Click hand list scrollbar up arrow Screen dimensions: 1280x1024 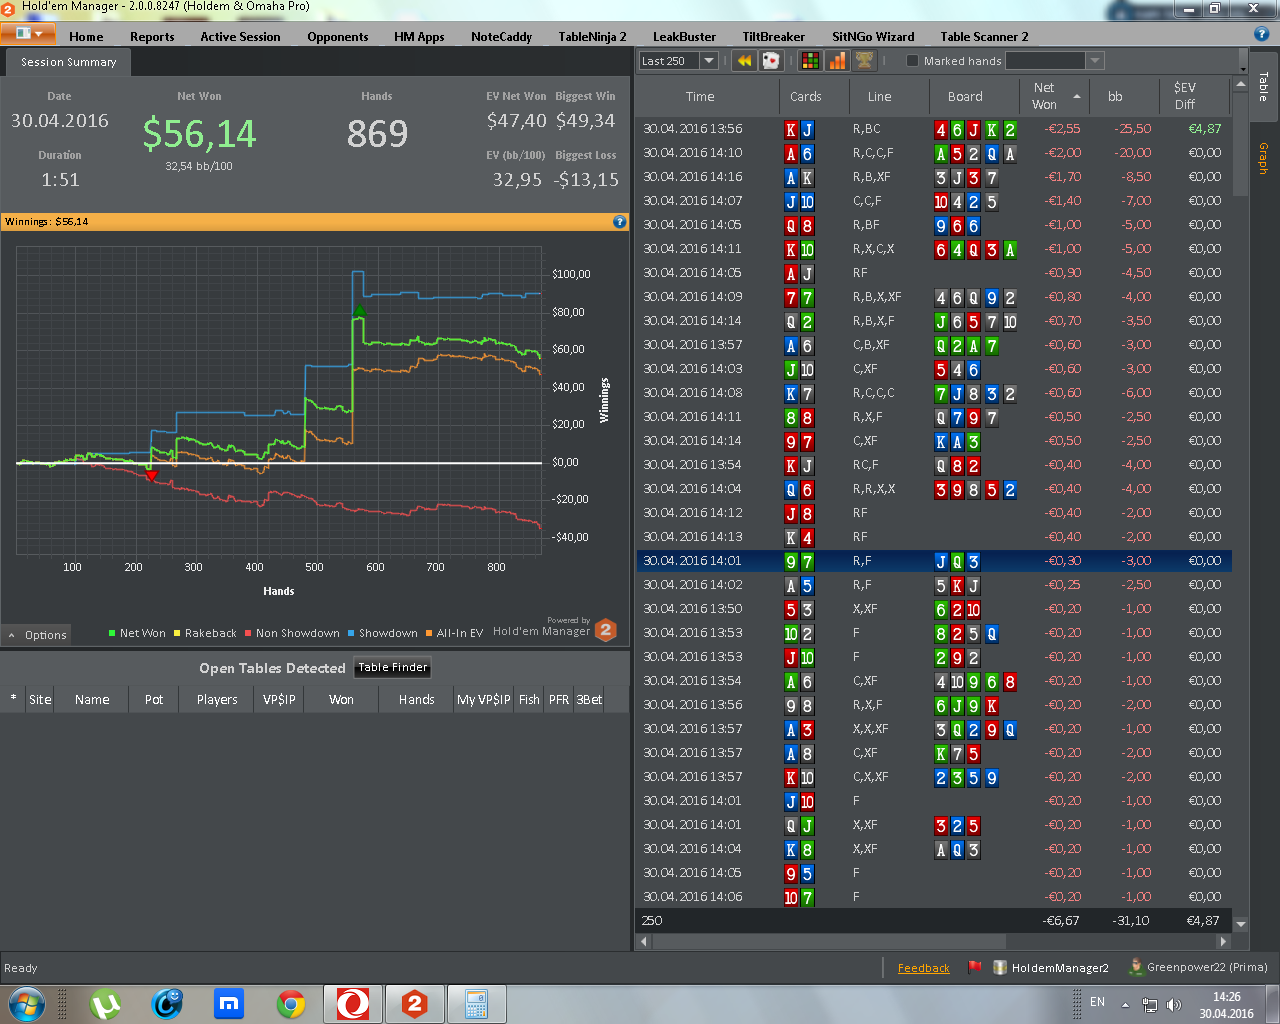tap(1240, 86)
